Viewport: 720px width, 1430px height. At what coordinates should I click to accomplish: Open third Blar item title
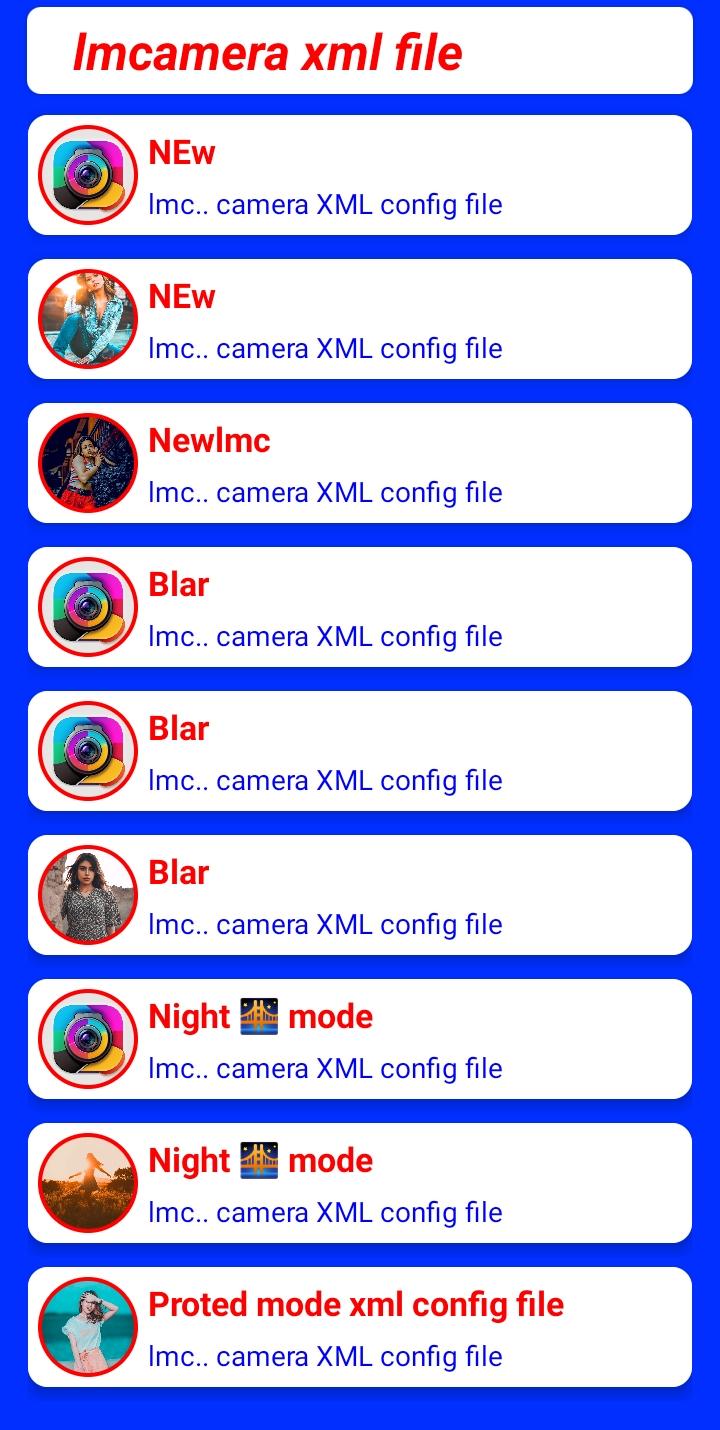[x=179, y=873]
